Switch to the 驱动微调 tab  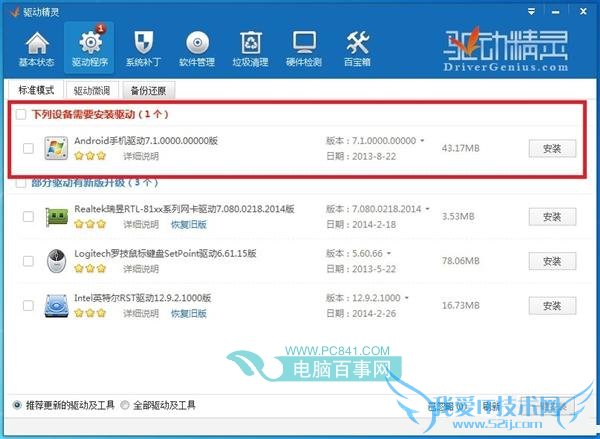tap(92, 91)
